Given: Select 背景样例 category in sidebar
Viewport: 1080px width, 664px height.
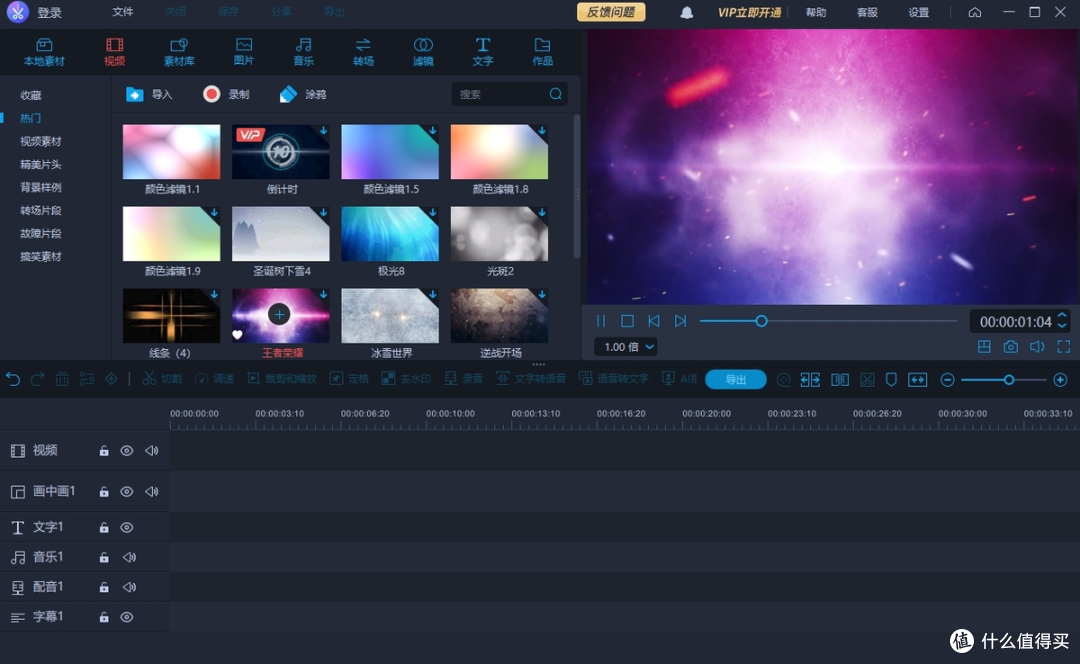Looking at the screenshot, I should pyautogui.click(x=41, y=187).
